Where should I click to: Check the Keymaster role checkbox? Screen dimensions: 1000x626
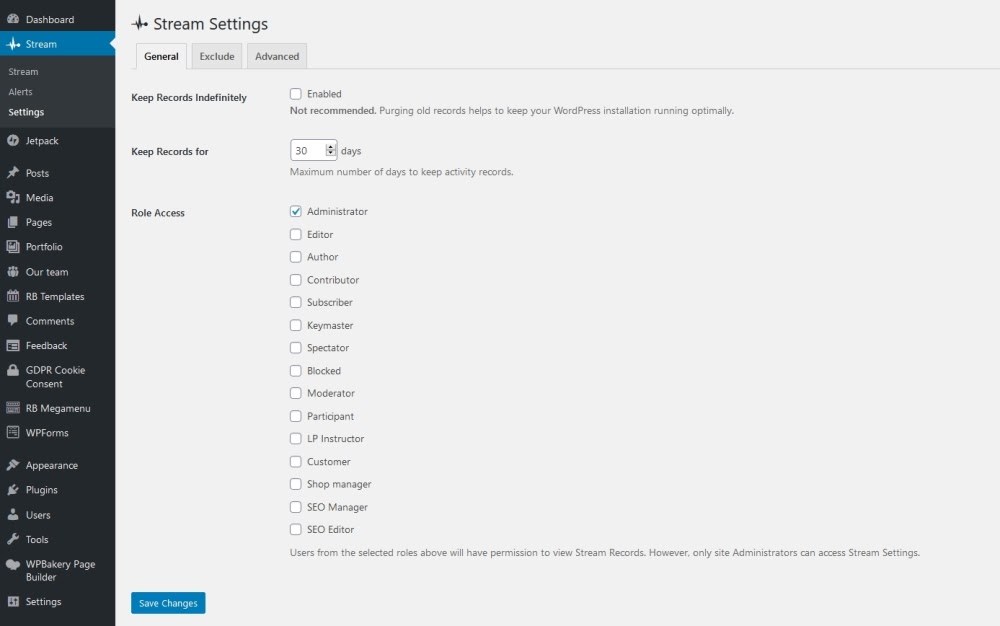[x=295, y=325]
